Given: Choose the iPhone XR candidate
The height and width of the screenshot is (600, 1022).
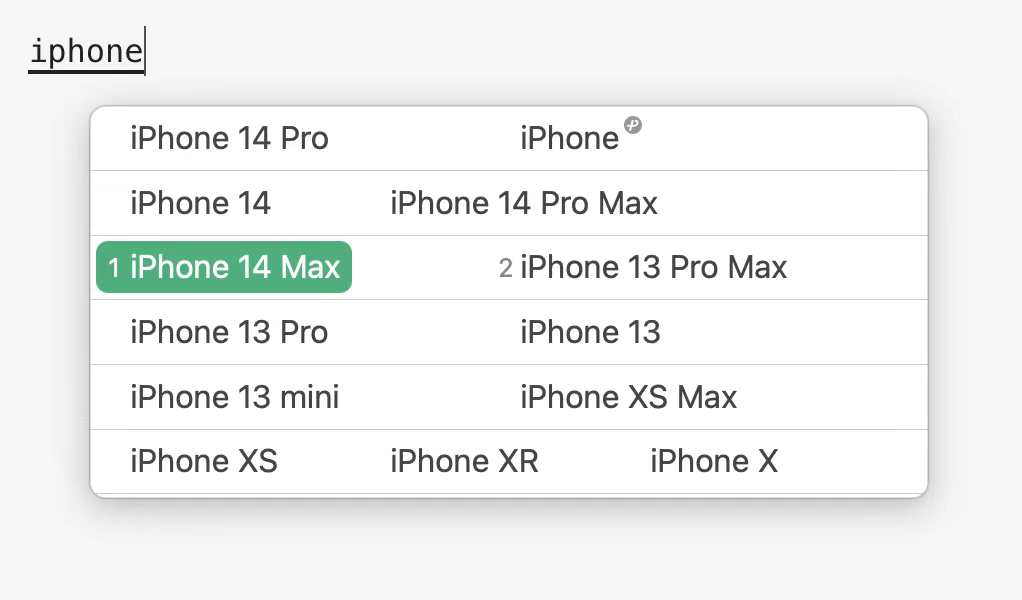Looking at the screenshot, I should point(464,461).
